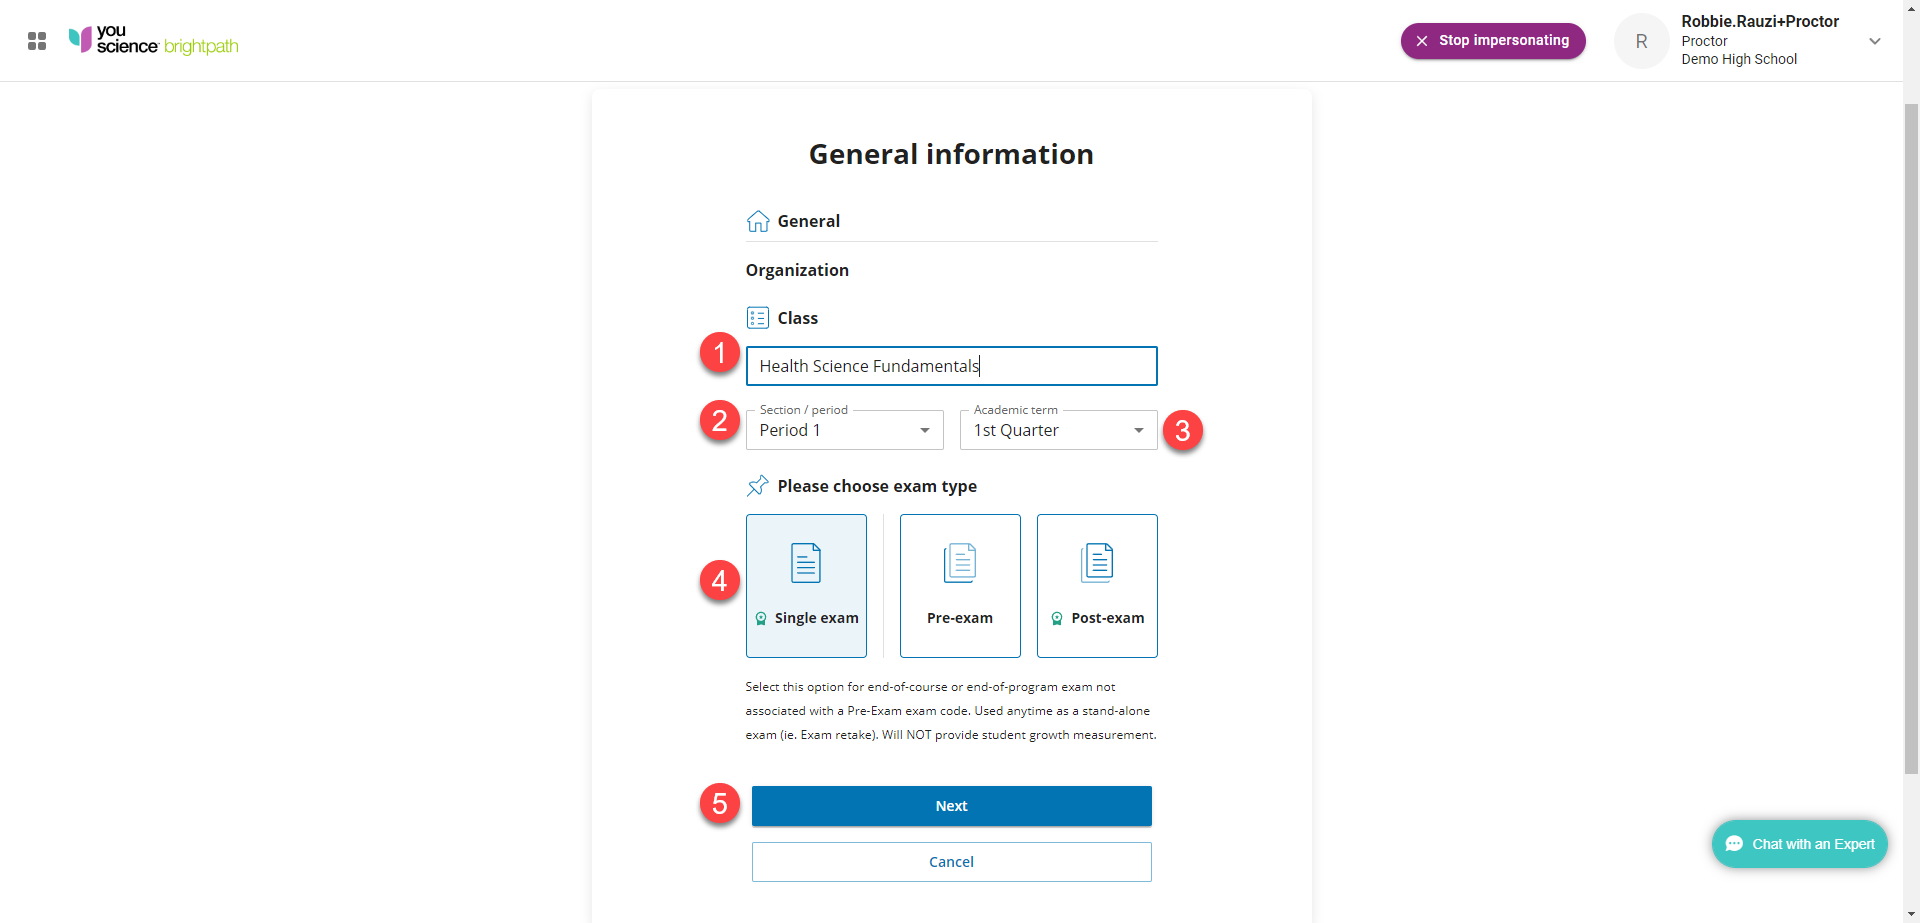1920x923 pixels.
Task: Click the Cancel button
Action: pos(951,862)
